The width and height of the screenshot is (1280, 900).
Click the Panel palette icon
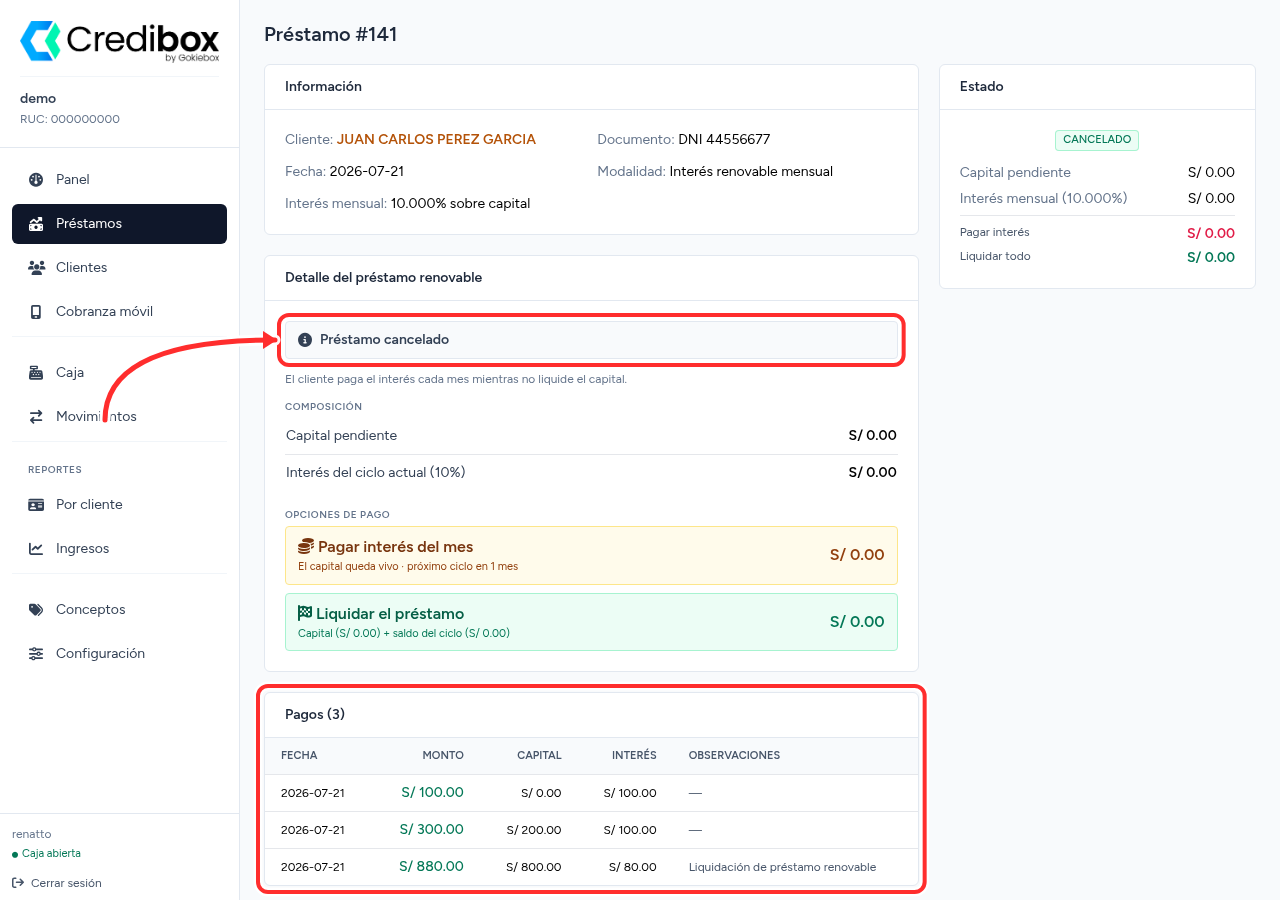pyautogui.click(x=36, y=180)
